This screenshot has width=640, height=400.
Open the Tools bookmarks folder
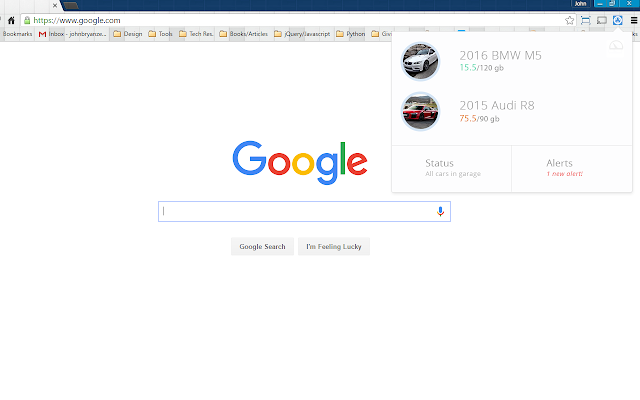(160, 34)
